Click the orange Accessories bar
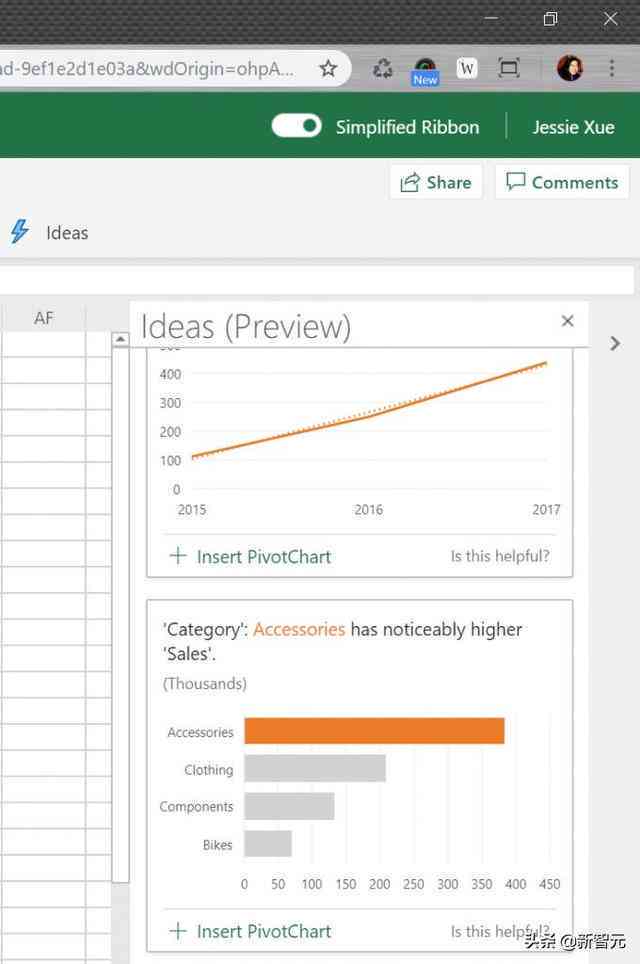 click(x=374, y=731)
